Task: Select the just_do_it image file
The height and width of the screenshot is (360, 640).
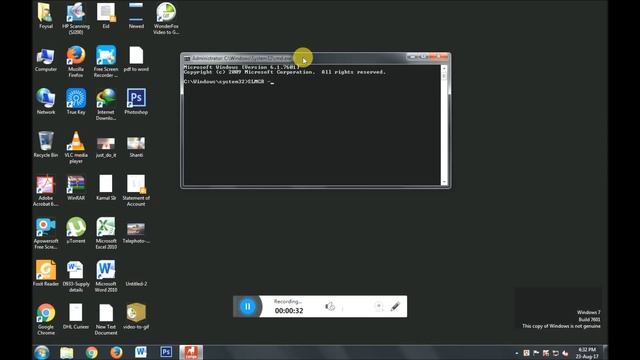Action: pos(106,147)
